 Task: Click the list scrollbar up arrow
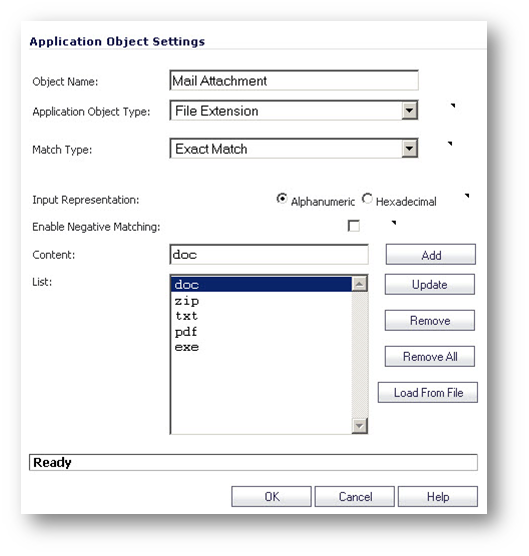(x=360, y=284)
